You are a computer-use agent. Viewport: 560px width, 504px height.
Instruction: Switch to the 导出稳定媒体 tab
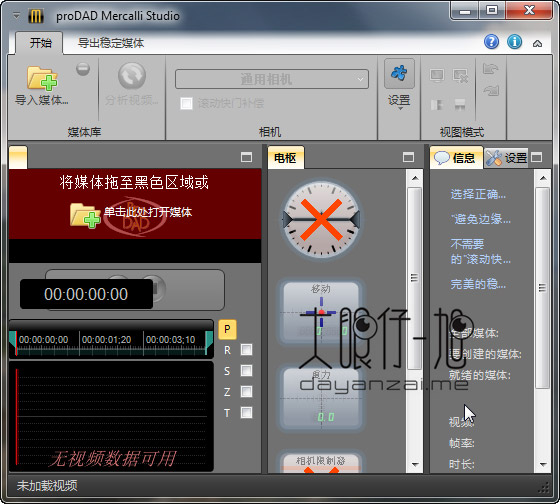(111, 43)
